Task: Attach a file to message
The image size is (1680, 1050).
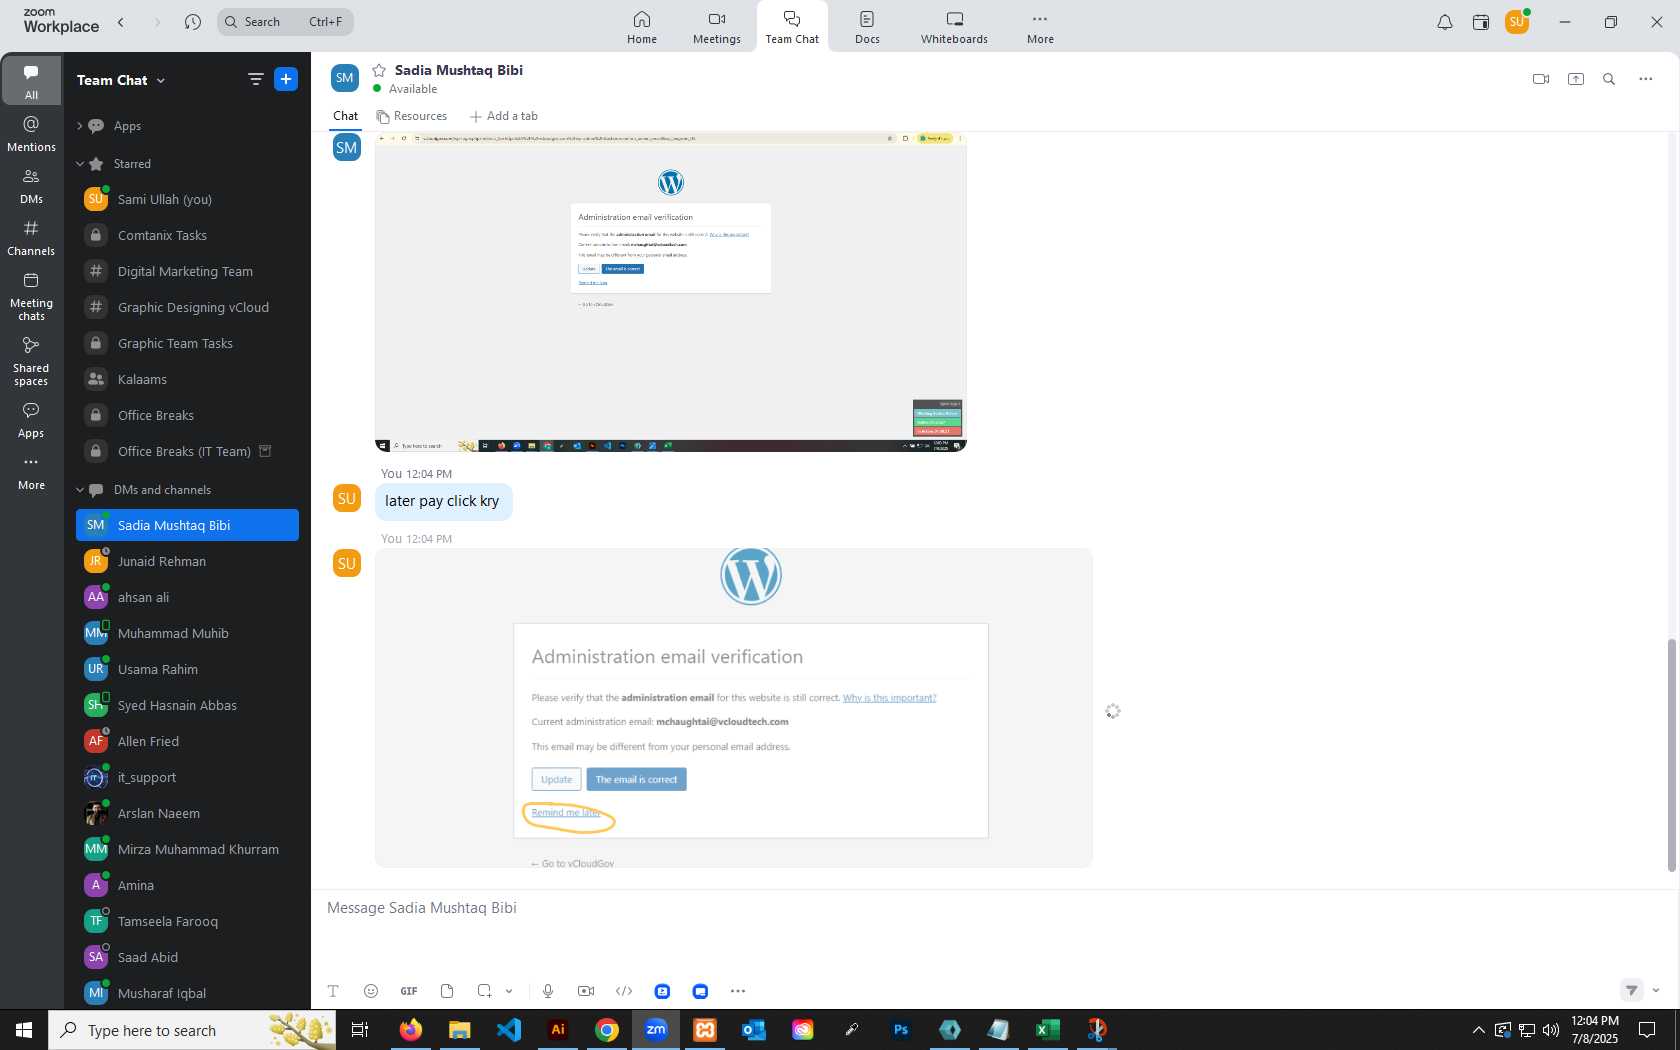Action: pos(447,991)
